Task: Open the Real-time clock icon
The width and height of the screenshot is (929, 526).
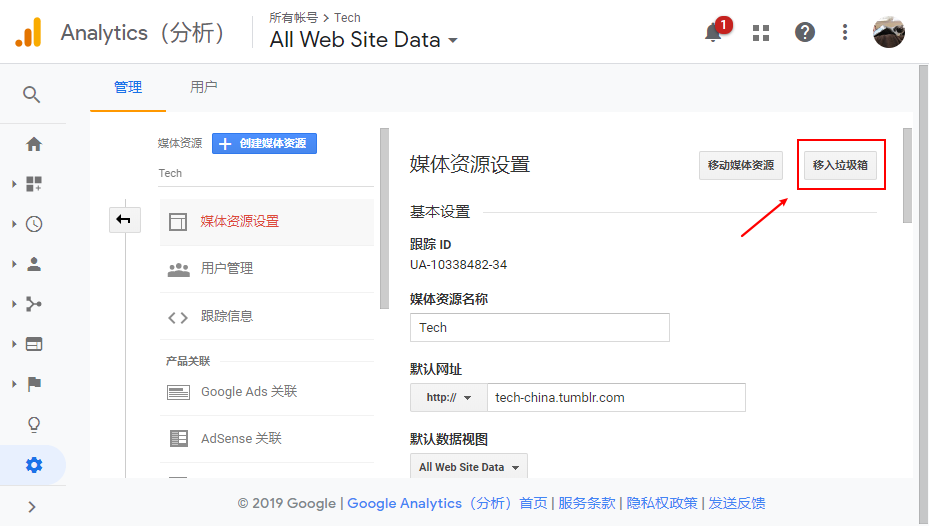Action: [34, 224]
